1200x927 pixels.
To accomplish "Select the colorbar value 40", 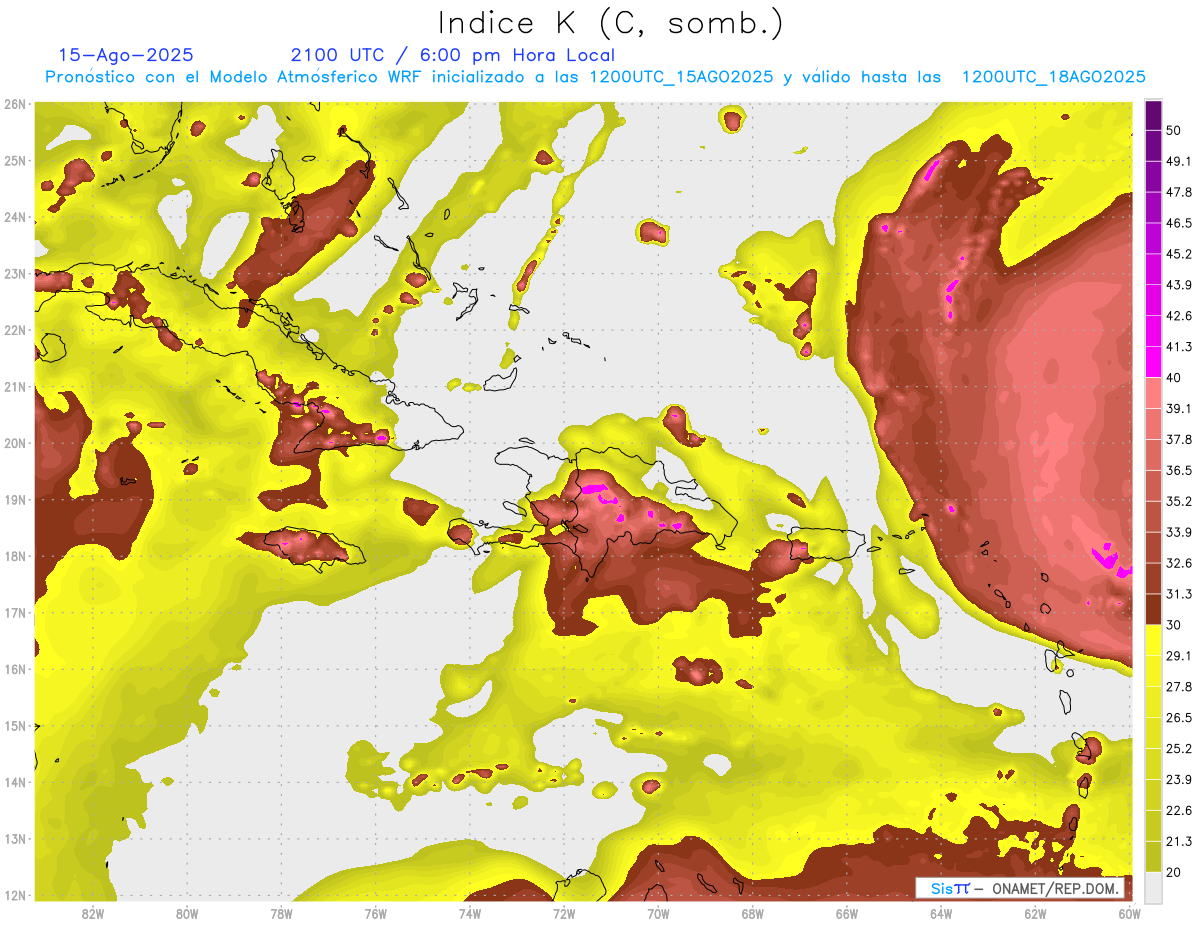I will point(1174,377).
